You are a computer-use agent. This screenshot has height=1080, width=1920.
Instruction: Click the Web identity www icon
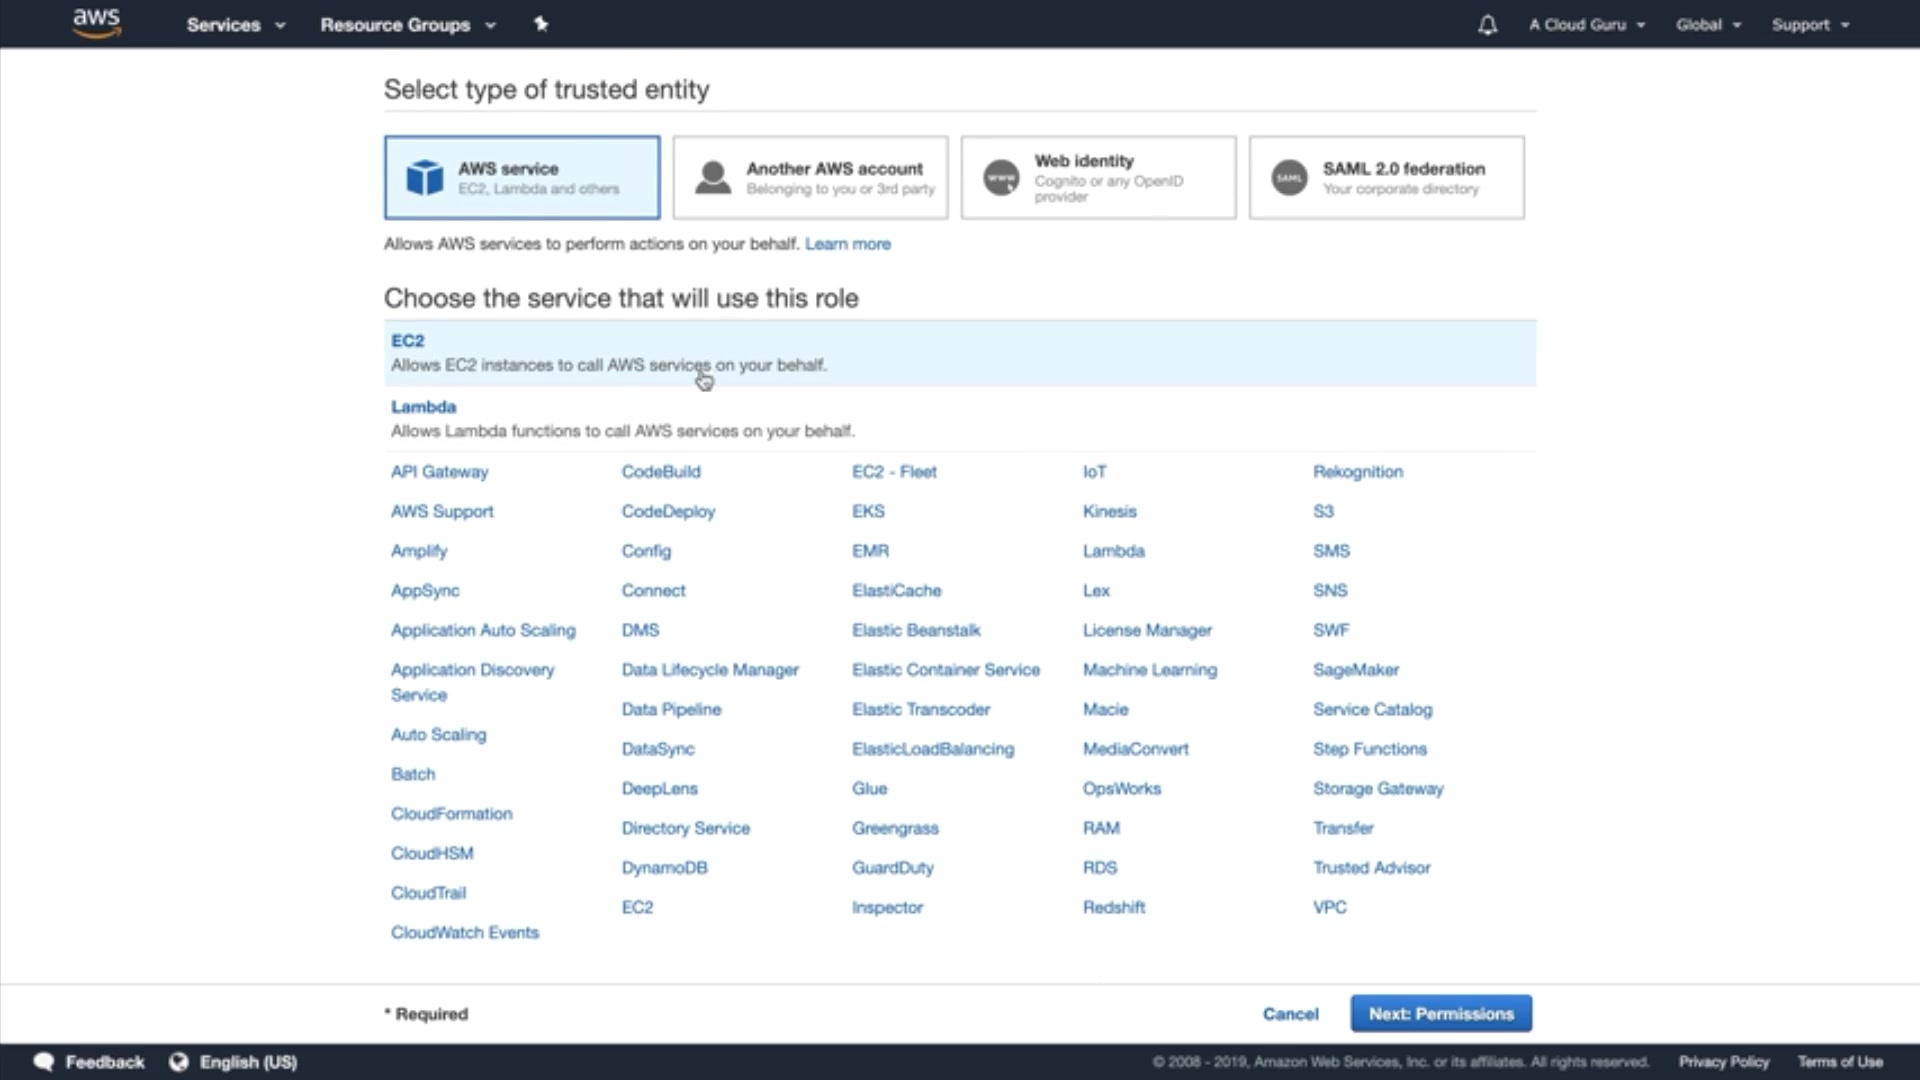click(x=1001, y=178)
